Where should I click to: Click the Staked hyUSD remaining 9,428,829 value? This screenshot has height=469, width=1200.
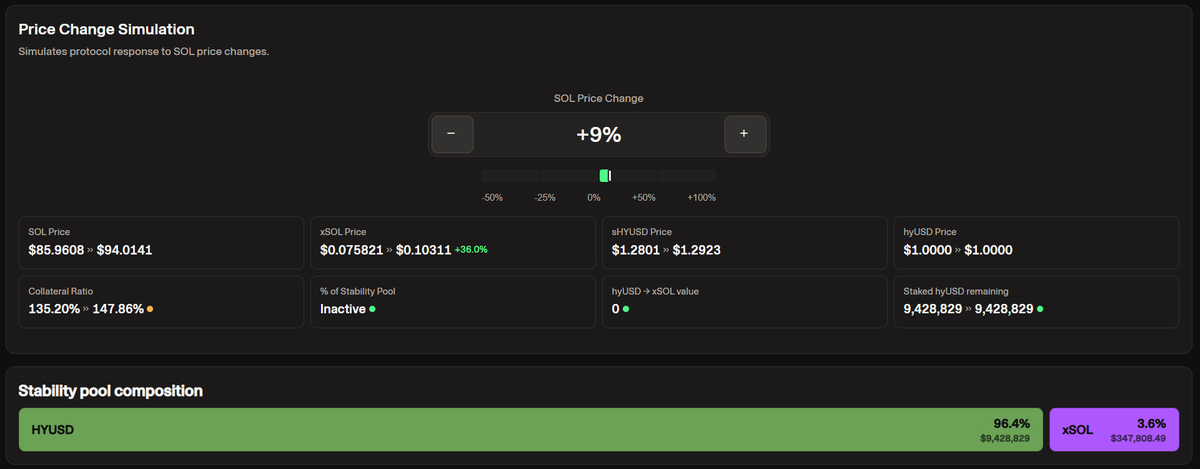click(1004, 309)
